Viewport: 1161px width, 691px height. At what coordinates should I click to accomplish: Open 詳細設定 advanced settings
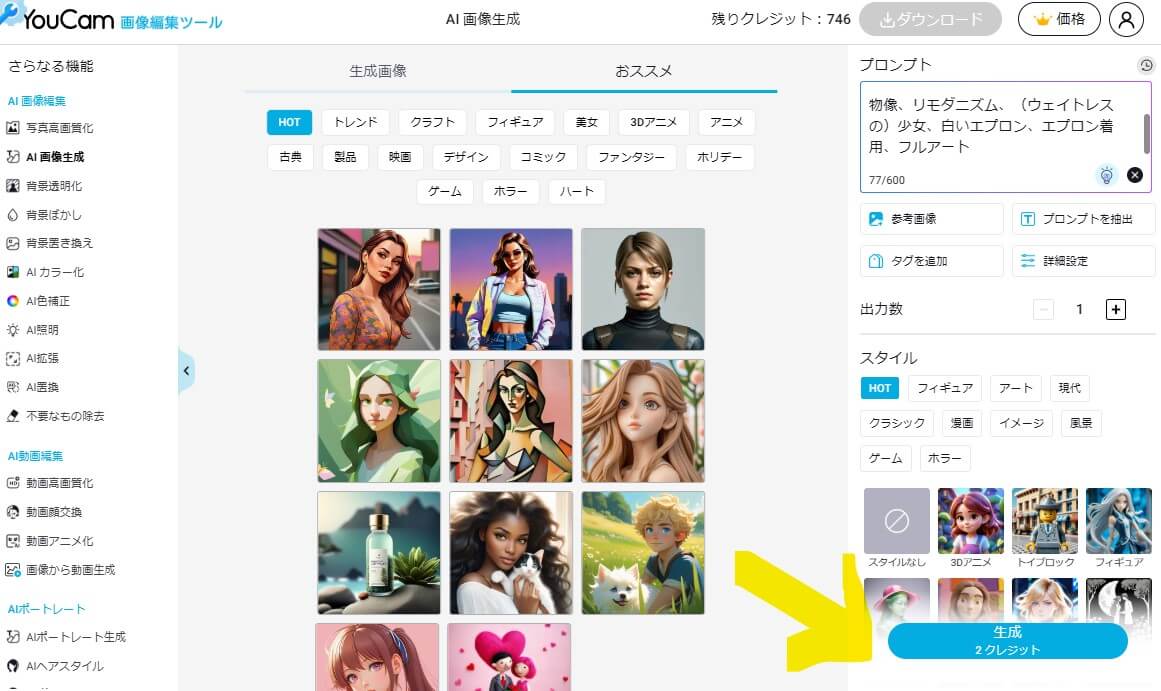[1083, 261]
